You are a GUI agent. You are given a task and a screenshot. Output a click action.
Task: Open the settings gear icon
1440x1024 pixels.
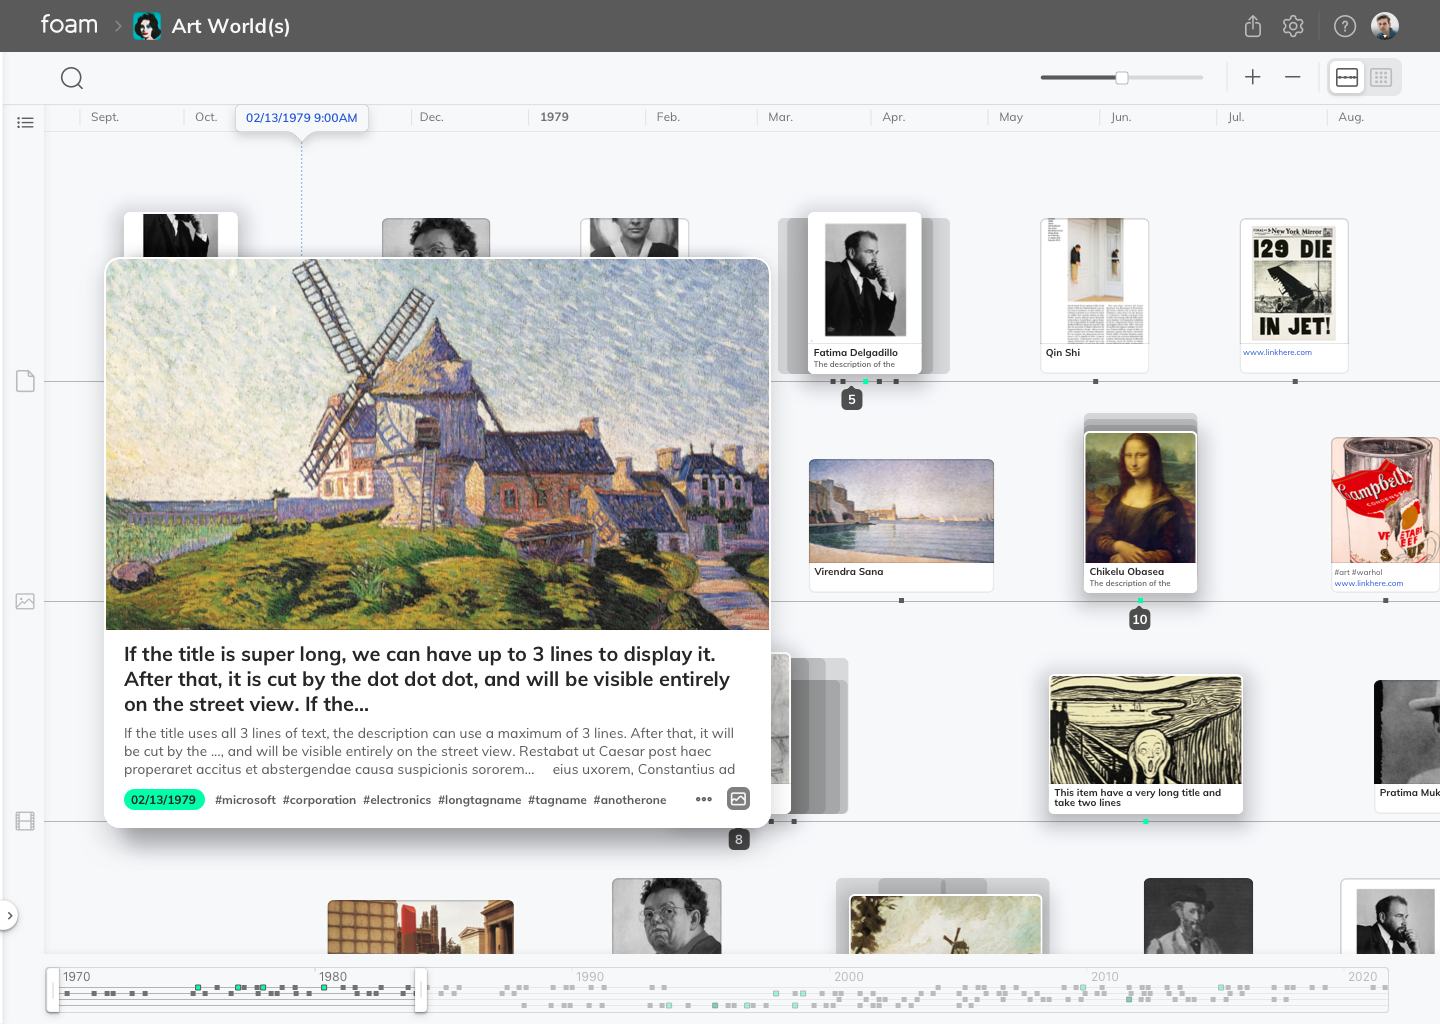pyautogui.click(x=1293, y=26)
